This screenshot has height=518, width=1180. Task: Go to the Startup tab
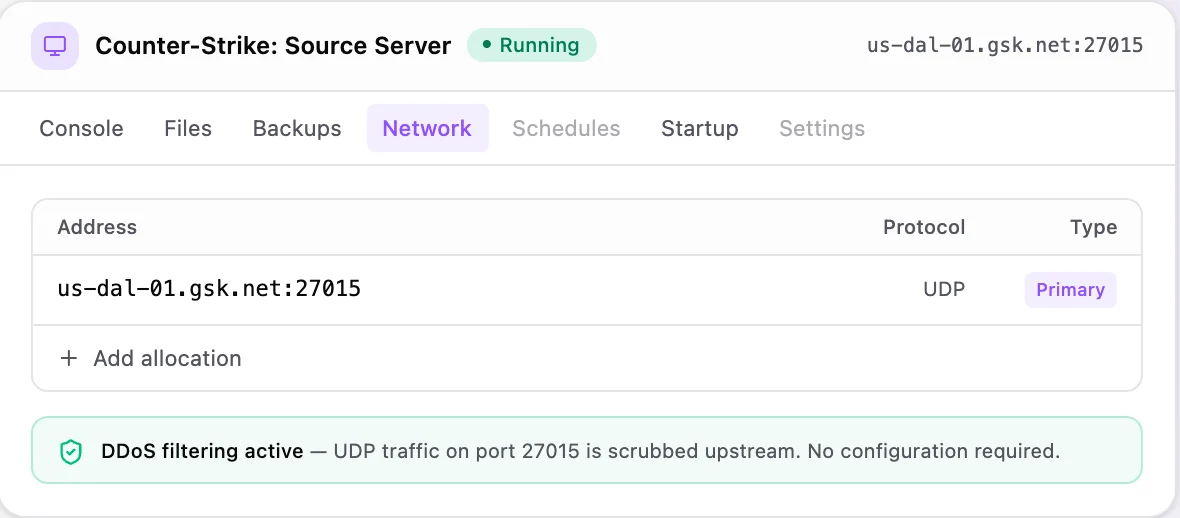700,128
